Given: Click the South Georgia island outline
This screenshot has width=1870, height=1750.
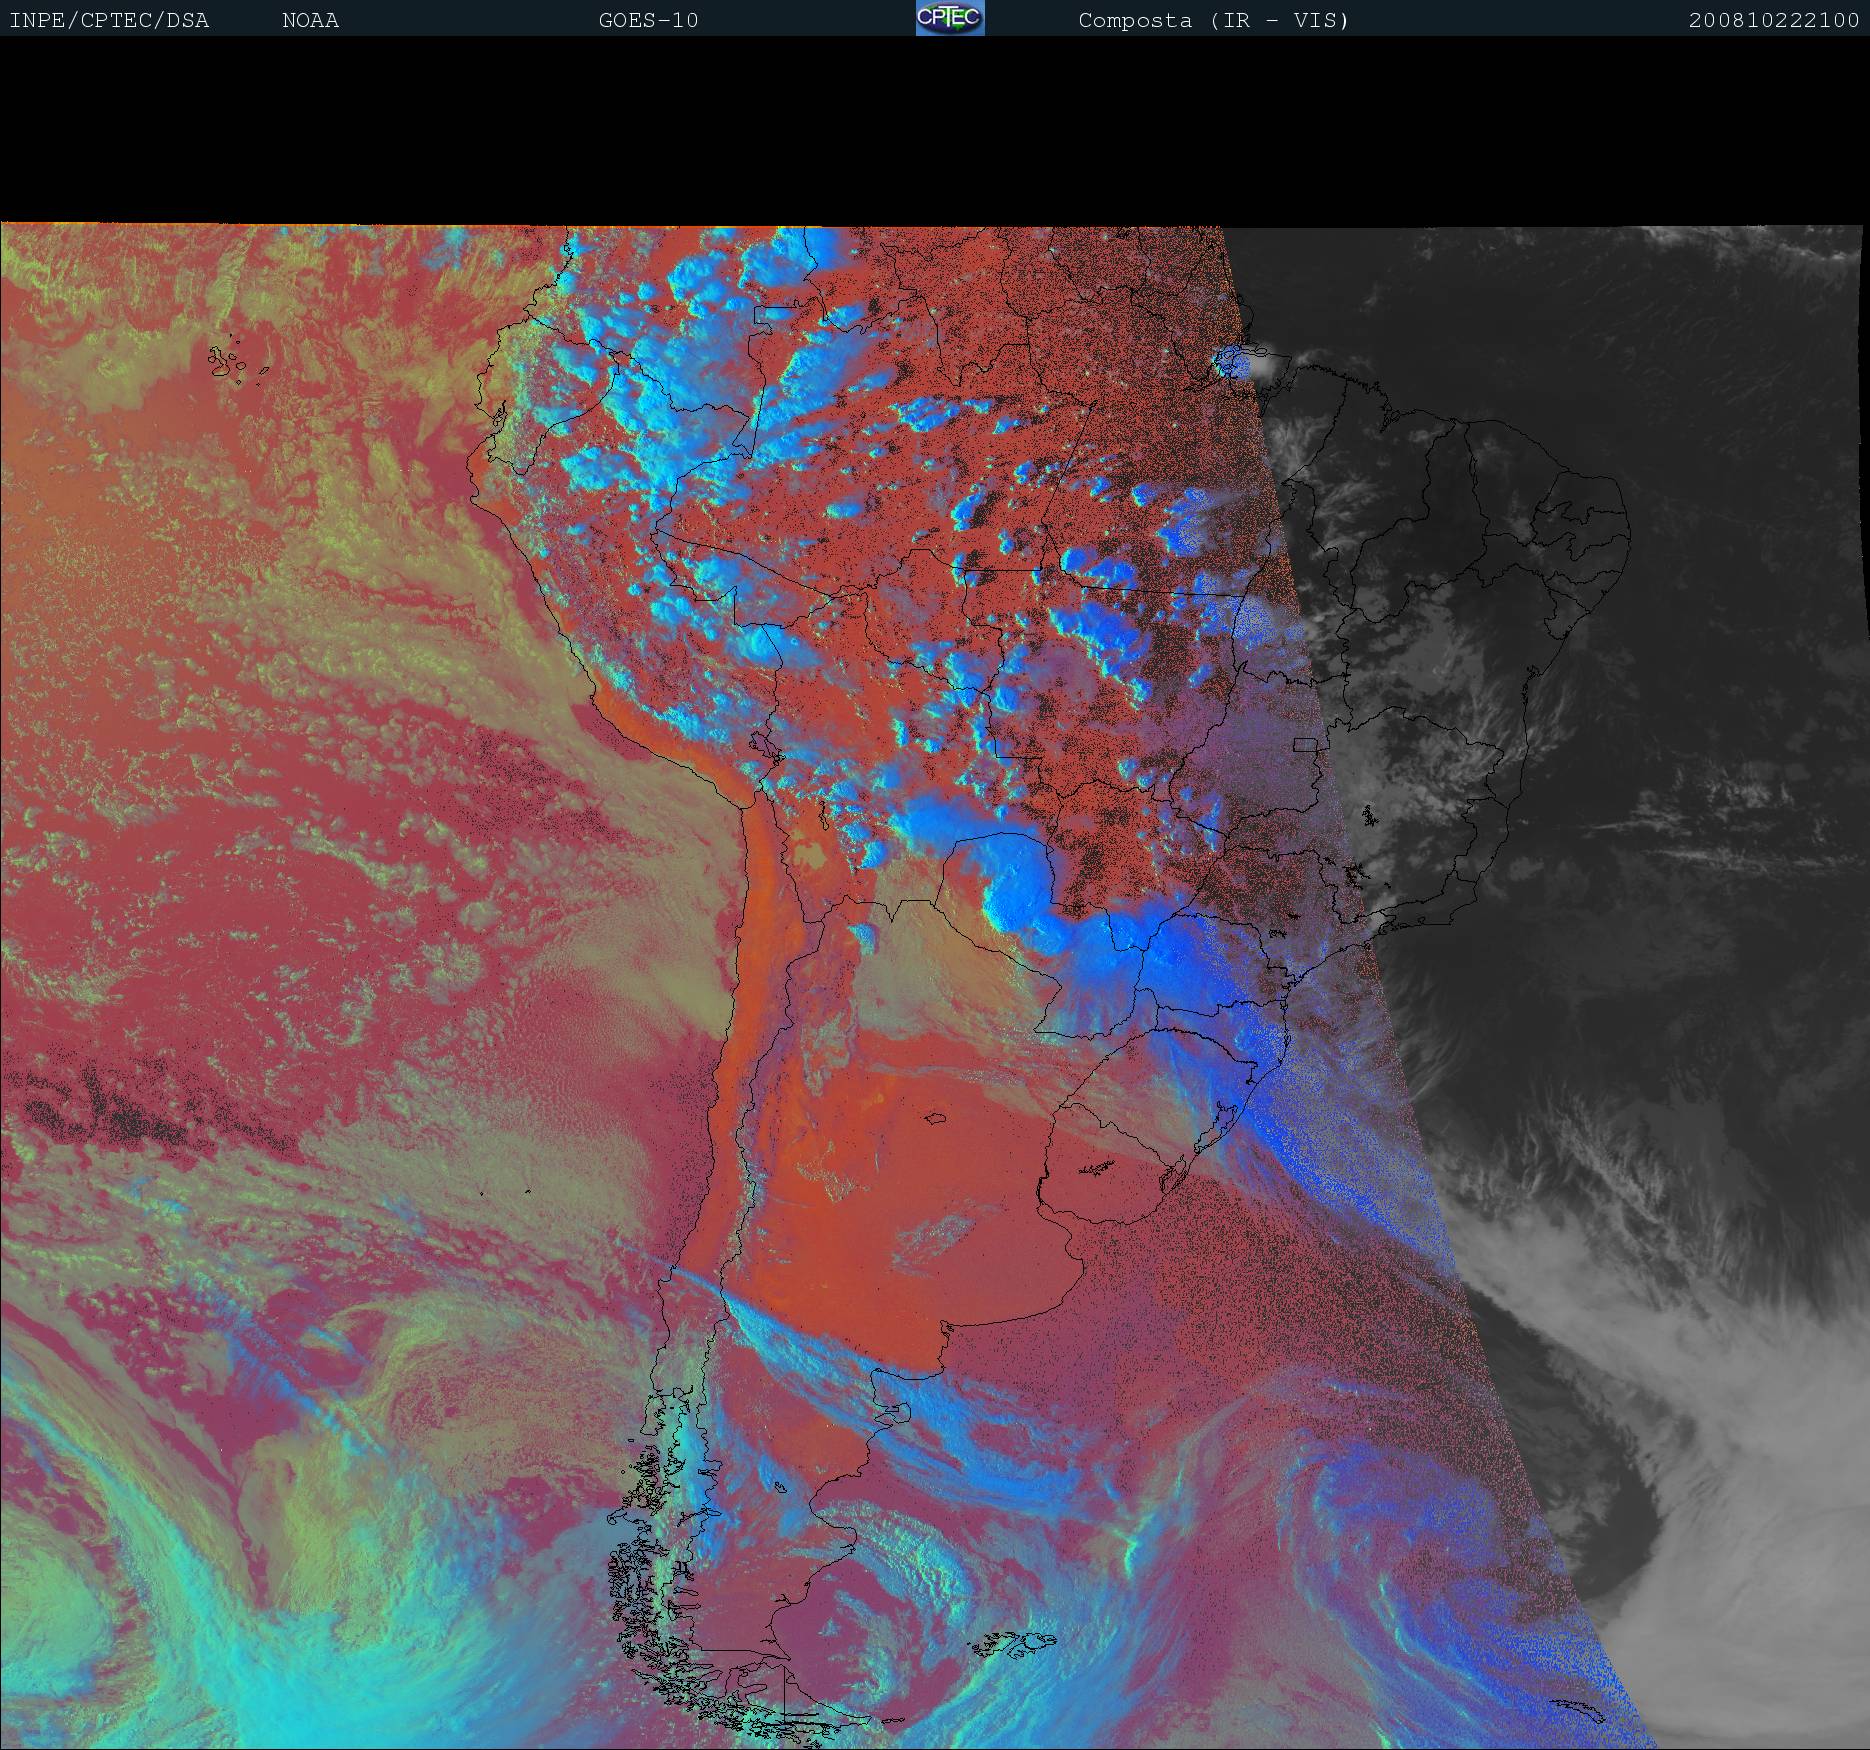Looking at the screenshot, I should point(1582,1710).
